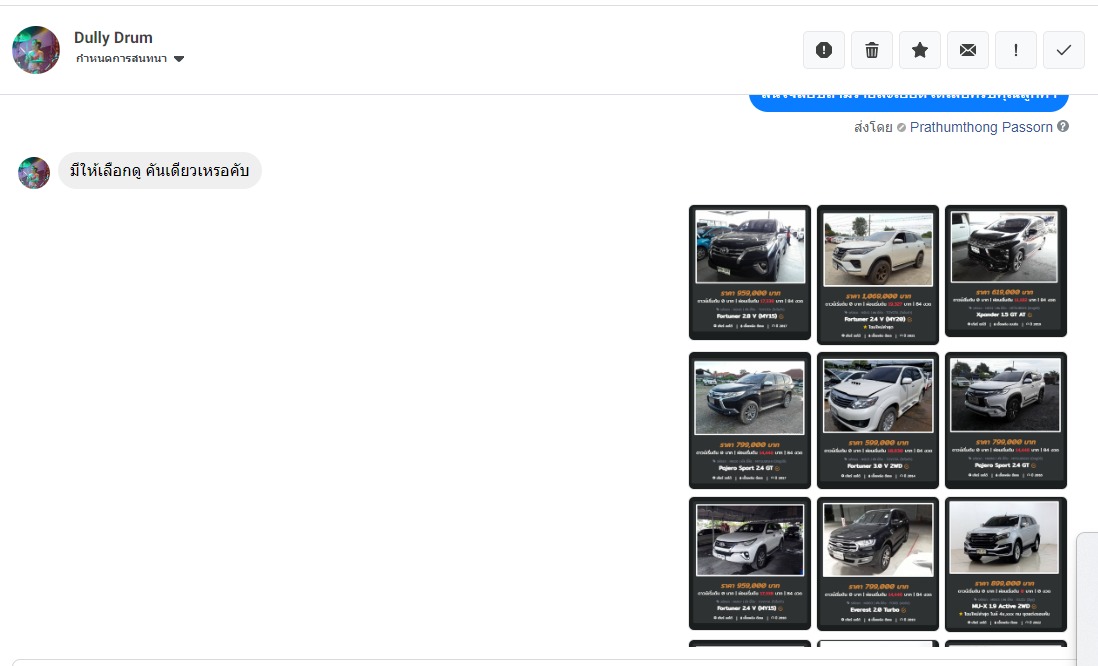
Task: Click small avatar beside the incoming message
Action: point(34,172)
